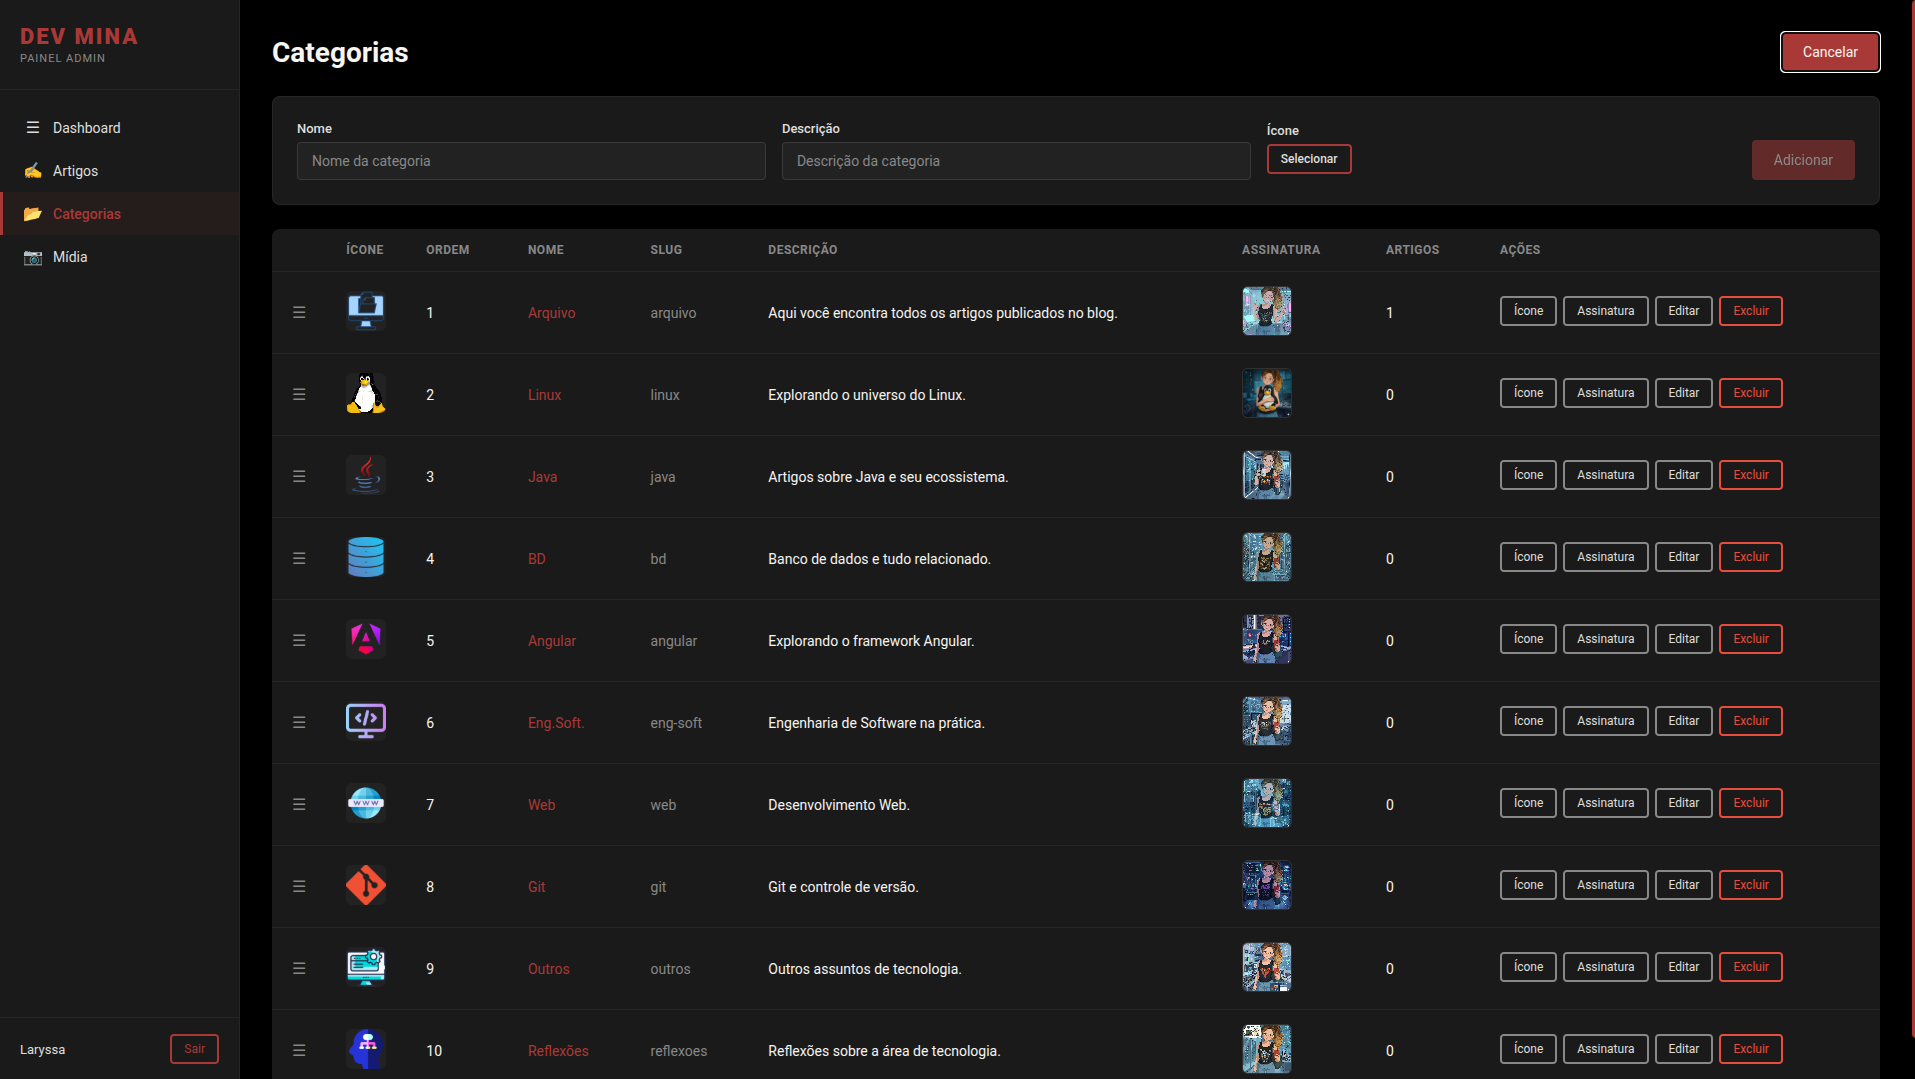This screenshot has width=1915, height=1079.
Task: Open Dashboard in the sidebar
Action: (86, 128)
